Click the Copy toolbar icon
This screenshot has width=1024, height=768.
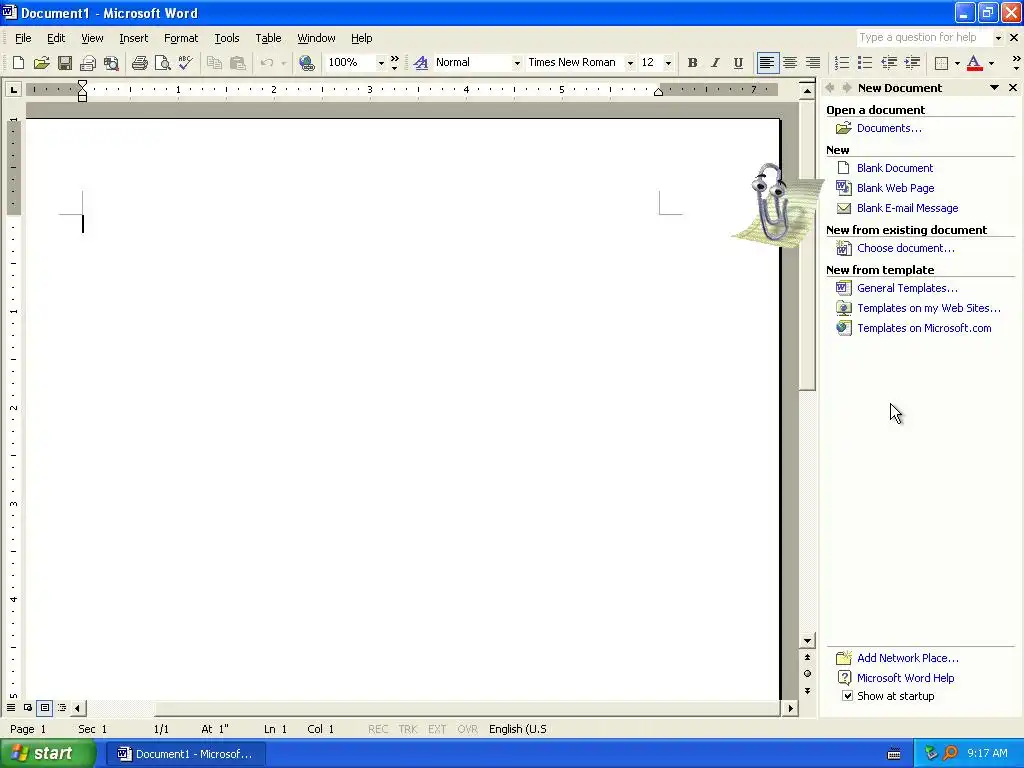click(214, 63)
